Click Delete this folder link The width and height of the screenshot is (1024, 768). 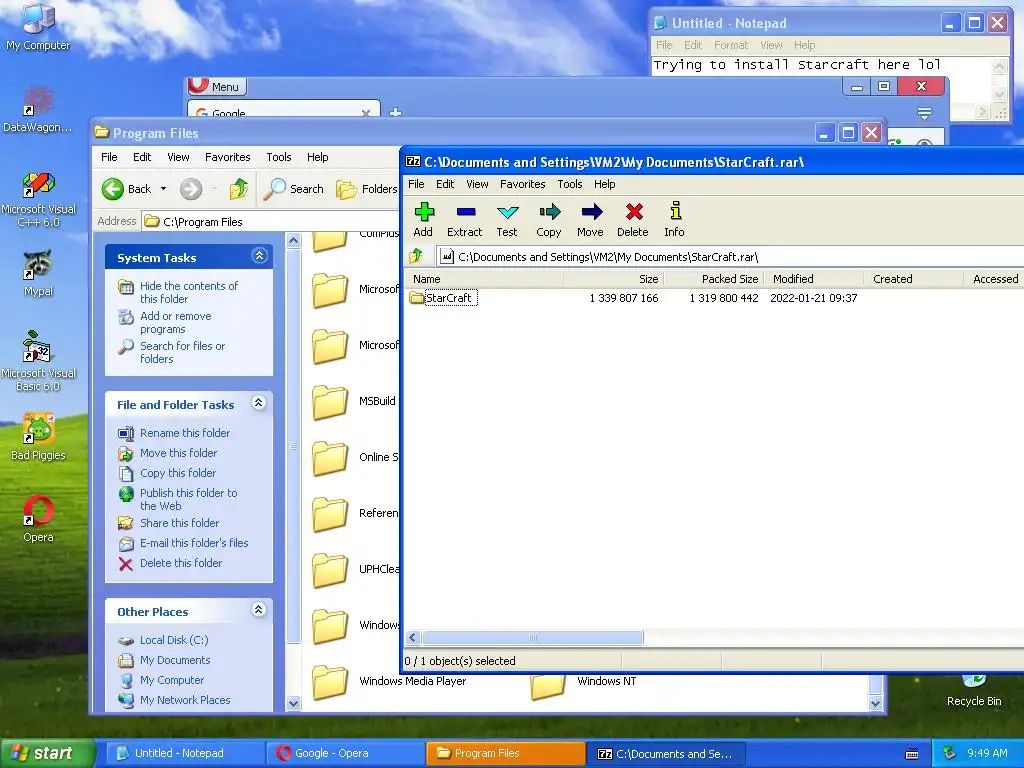click(181, 563)
